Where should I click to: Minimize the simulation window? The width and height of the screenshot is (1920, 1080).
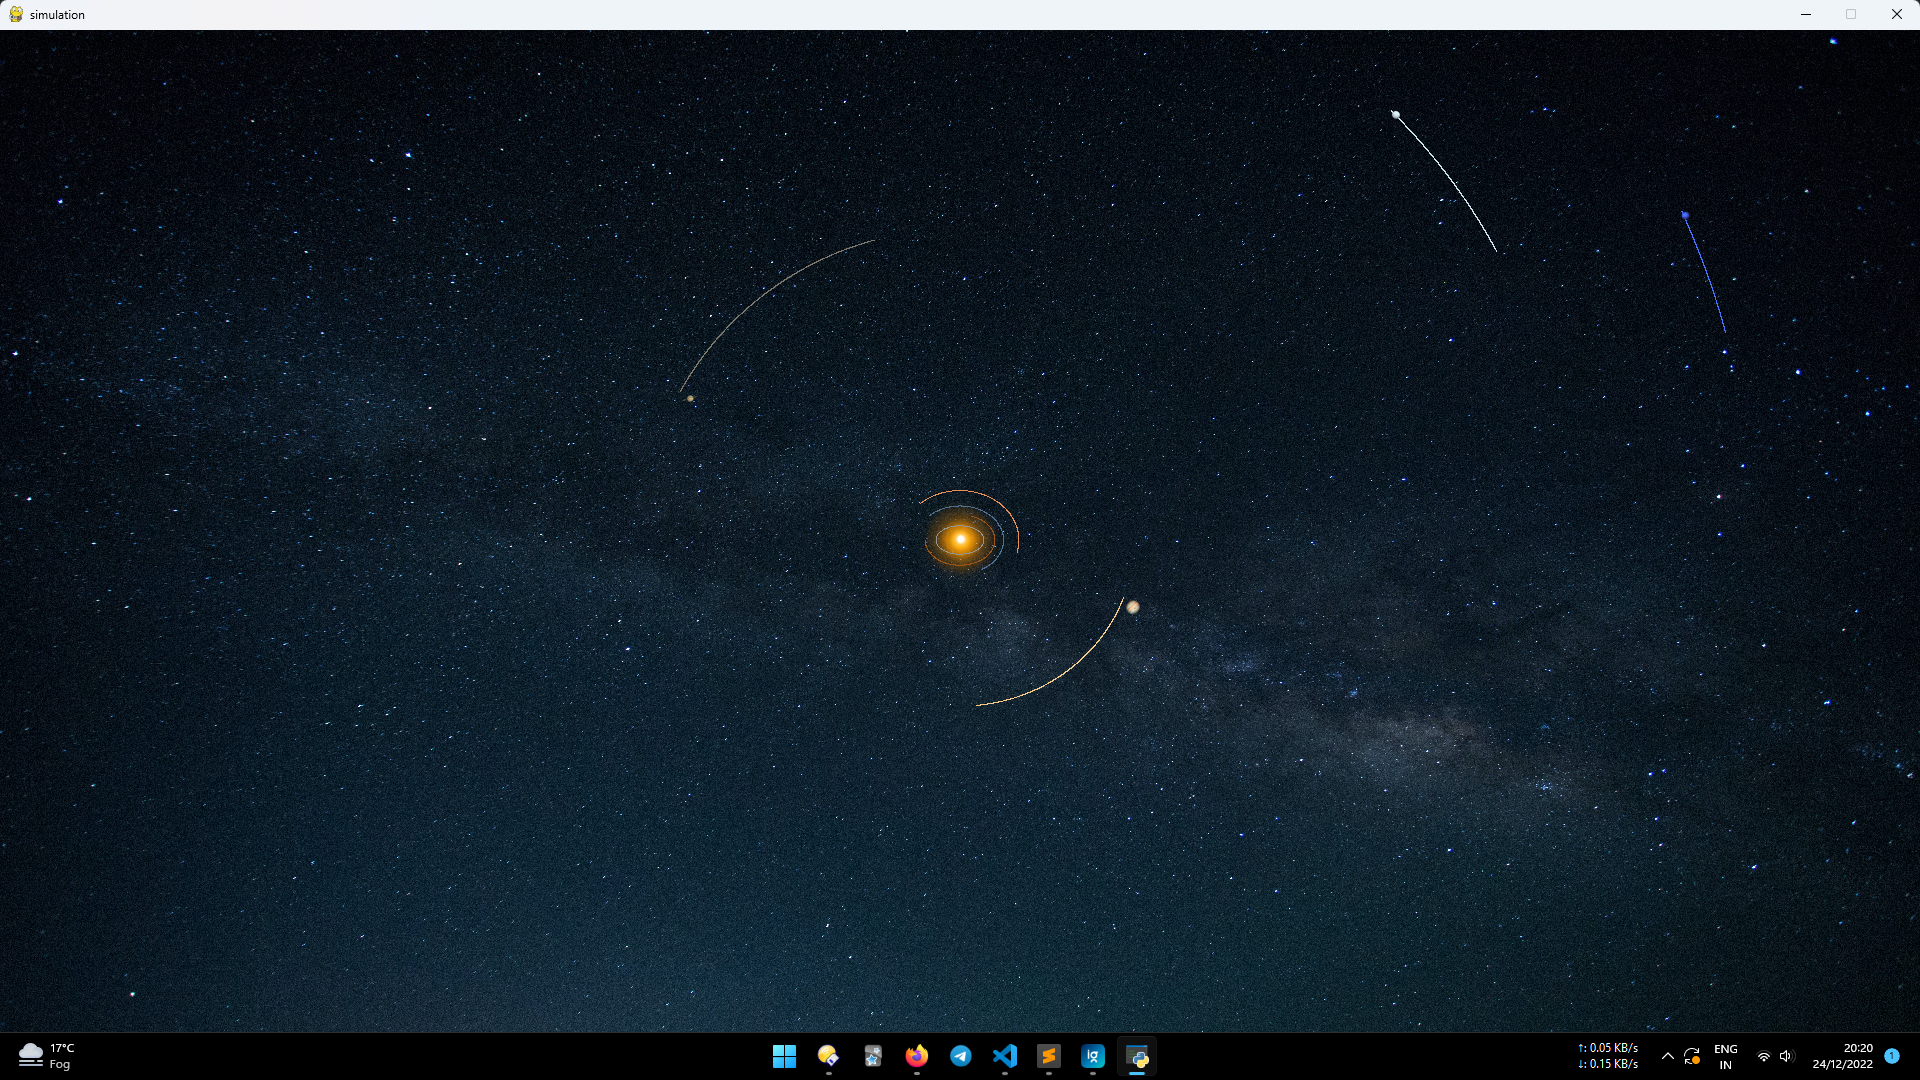coord(1806,14)
